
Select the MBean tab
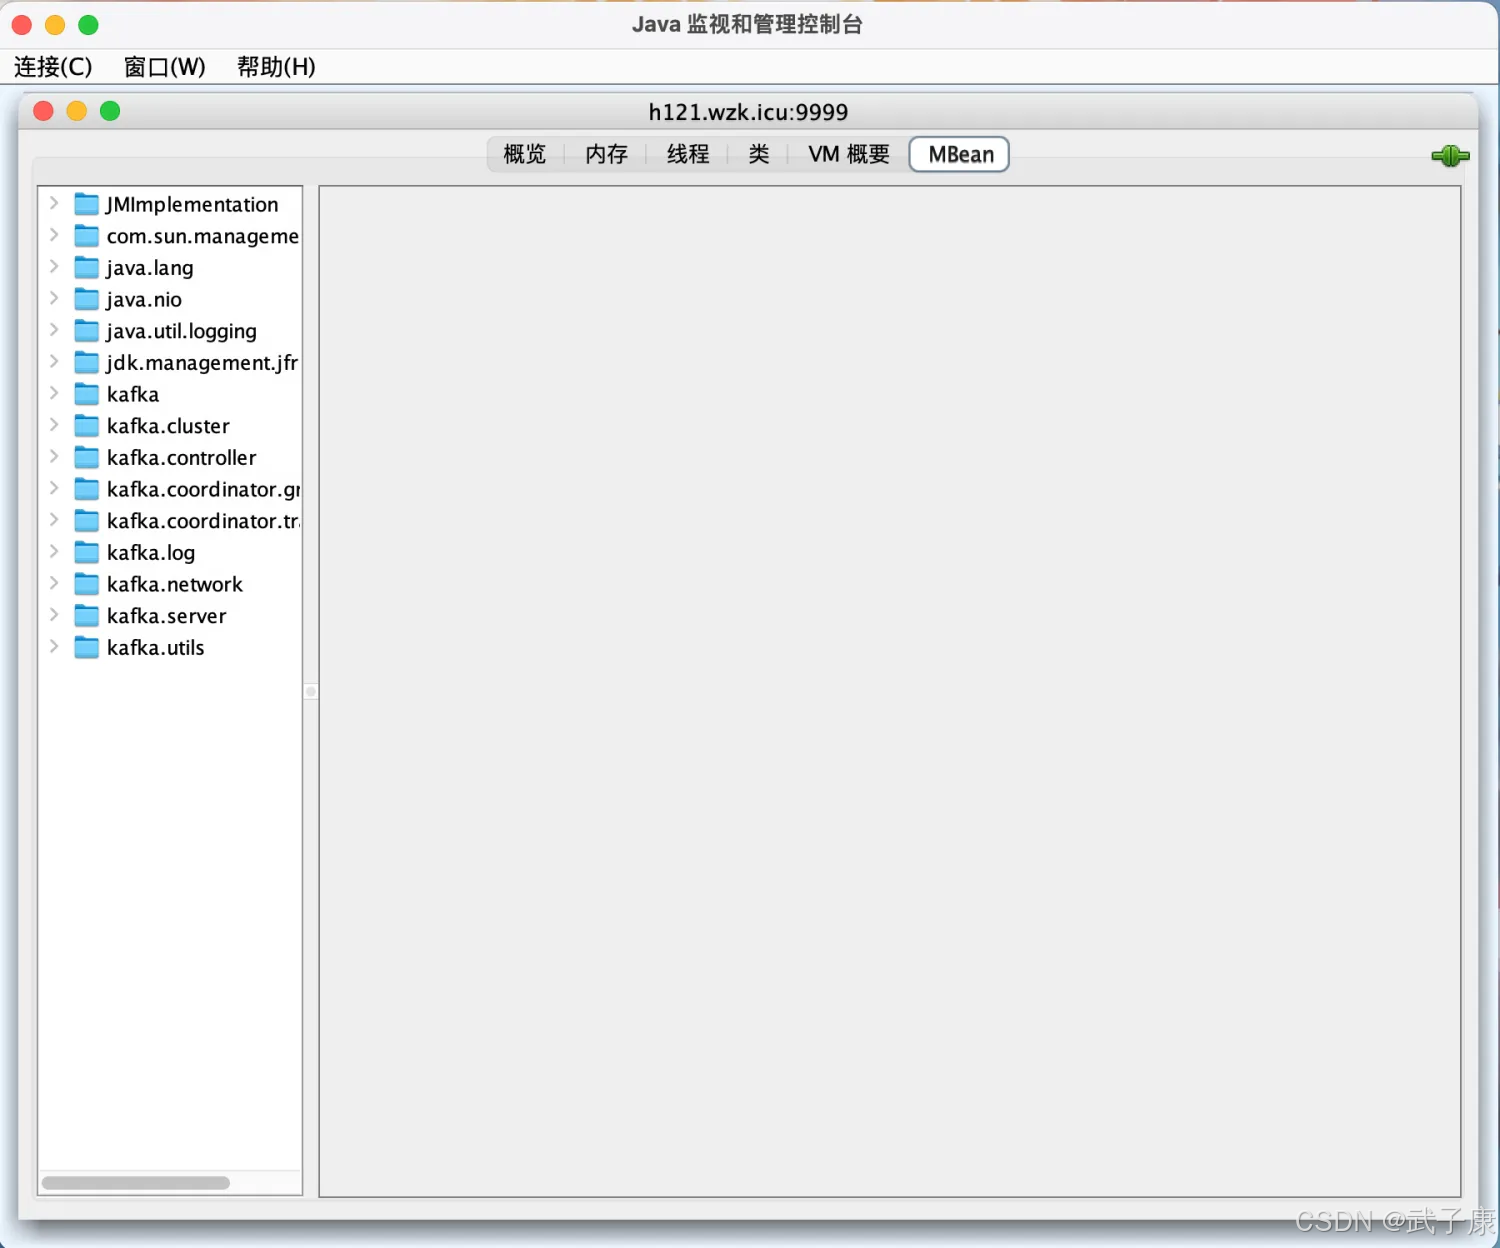(960, 154)
